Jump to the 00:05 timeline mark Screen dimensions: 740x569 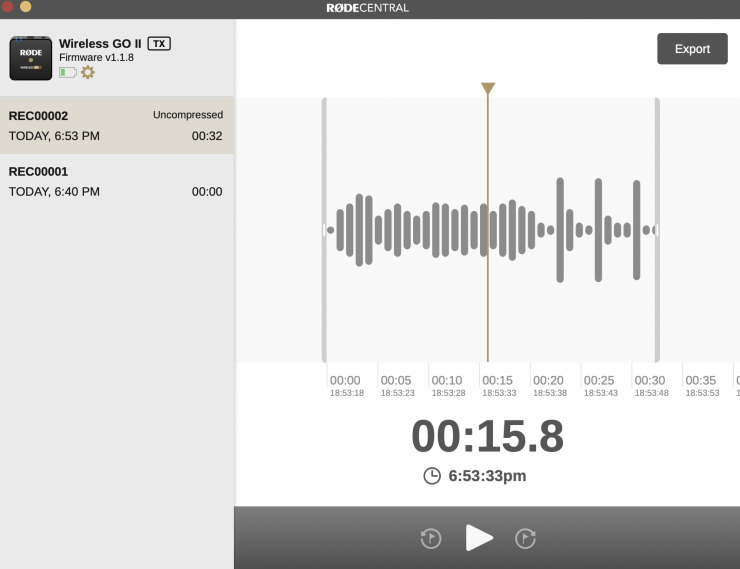396,381
